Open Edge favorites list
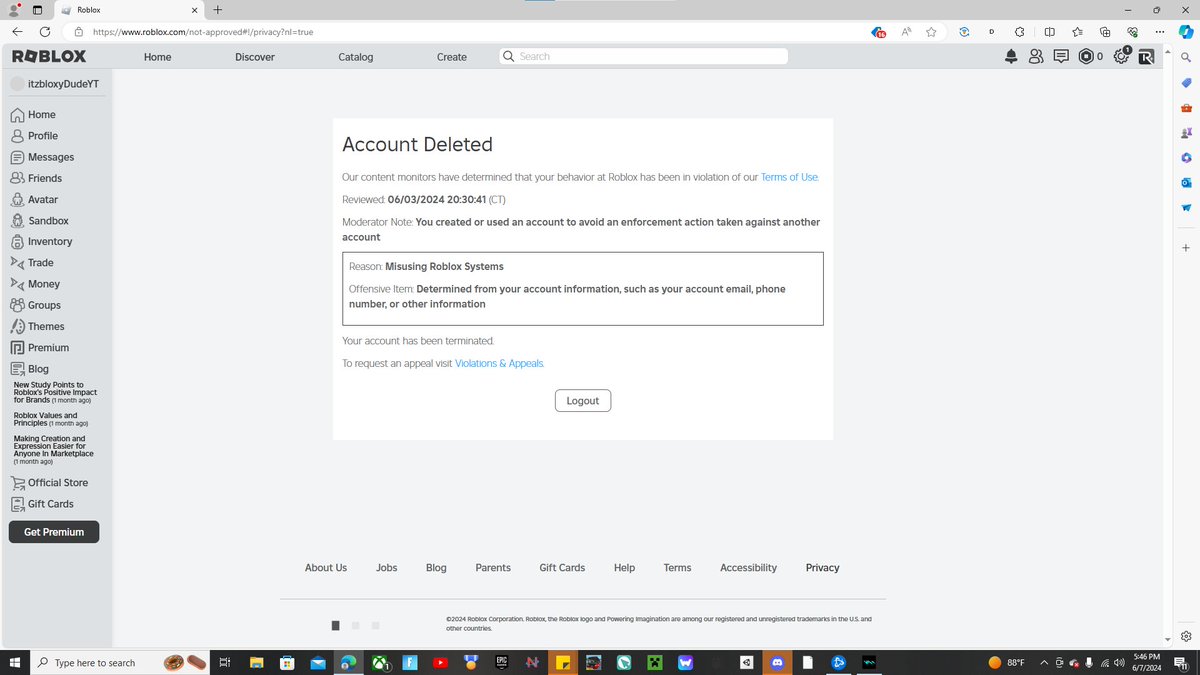The height and width of the screenshot is (675, 1200). (1077, 32)
